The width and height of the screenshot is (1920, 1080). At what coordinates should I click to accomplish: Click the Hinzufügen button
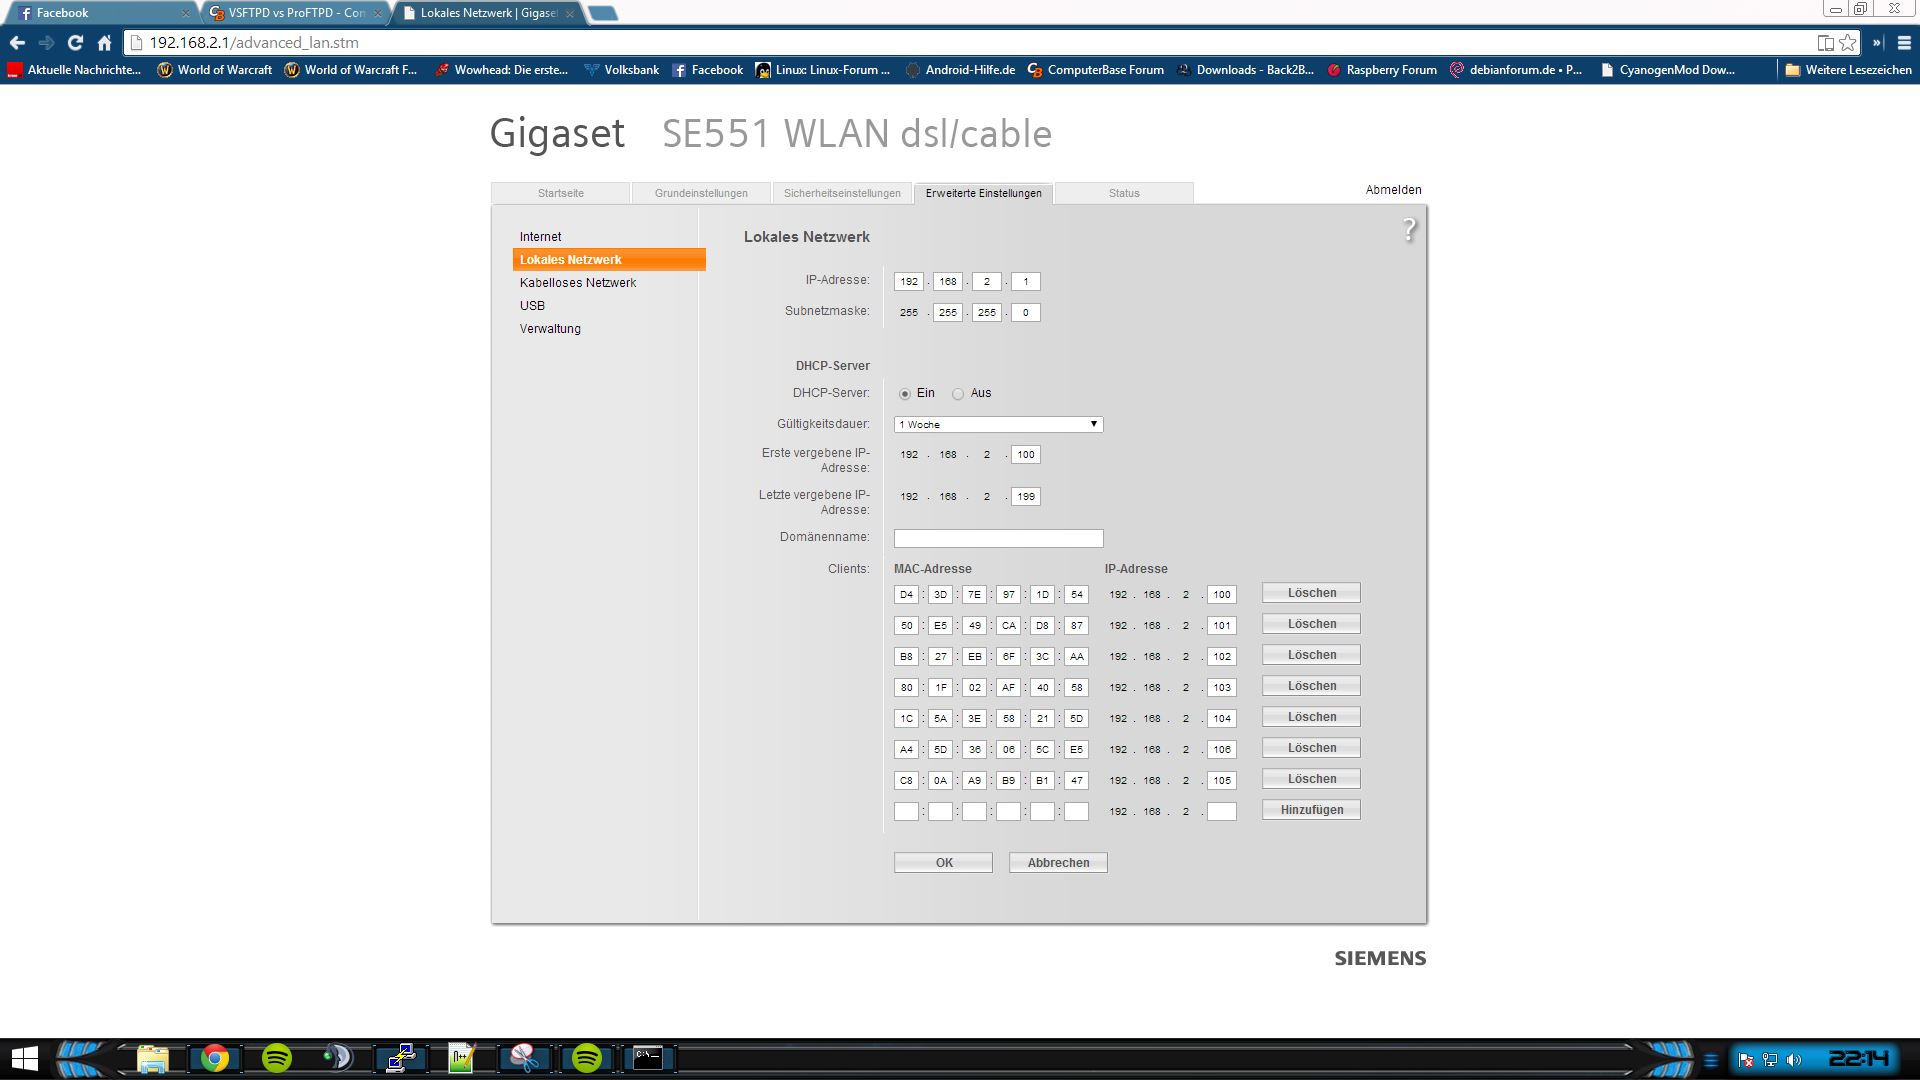[1311, 810]
